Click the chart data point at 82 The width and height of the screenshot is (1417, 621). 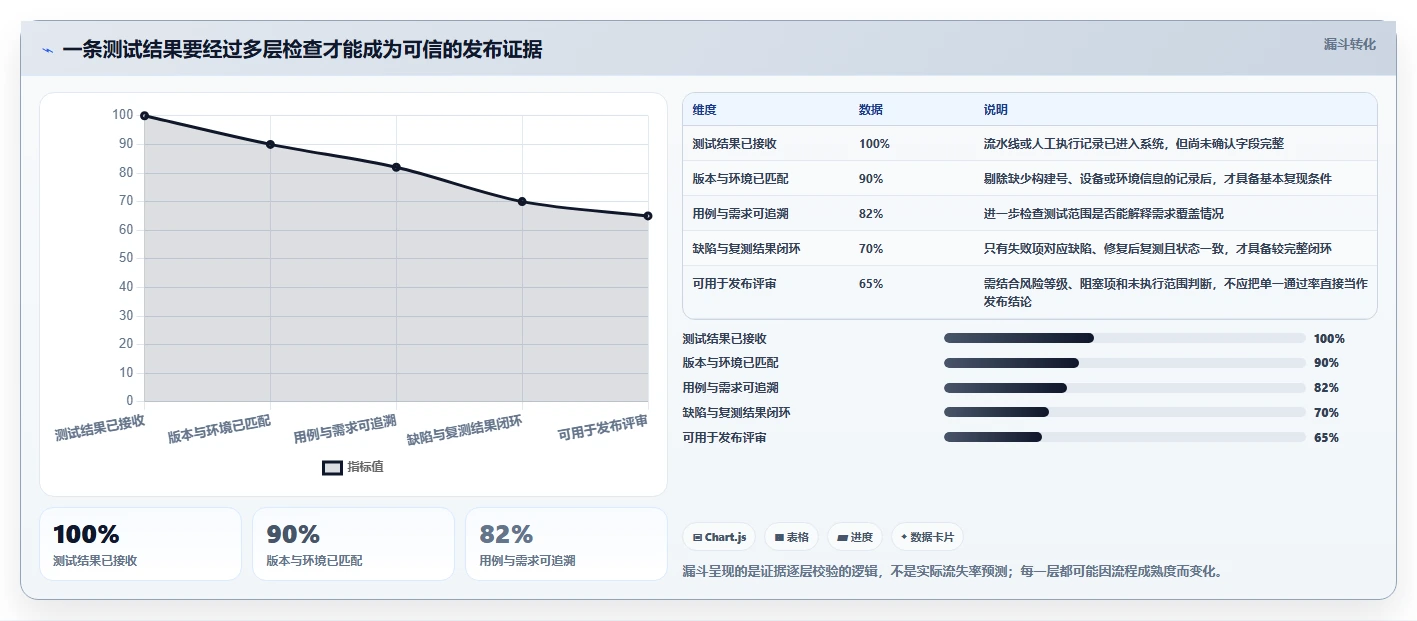pos(396,167)
